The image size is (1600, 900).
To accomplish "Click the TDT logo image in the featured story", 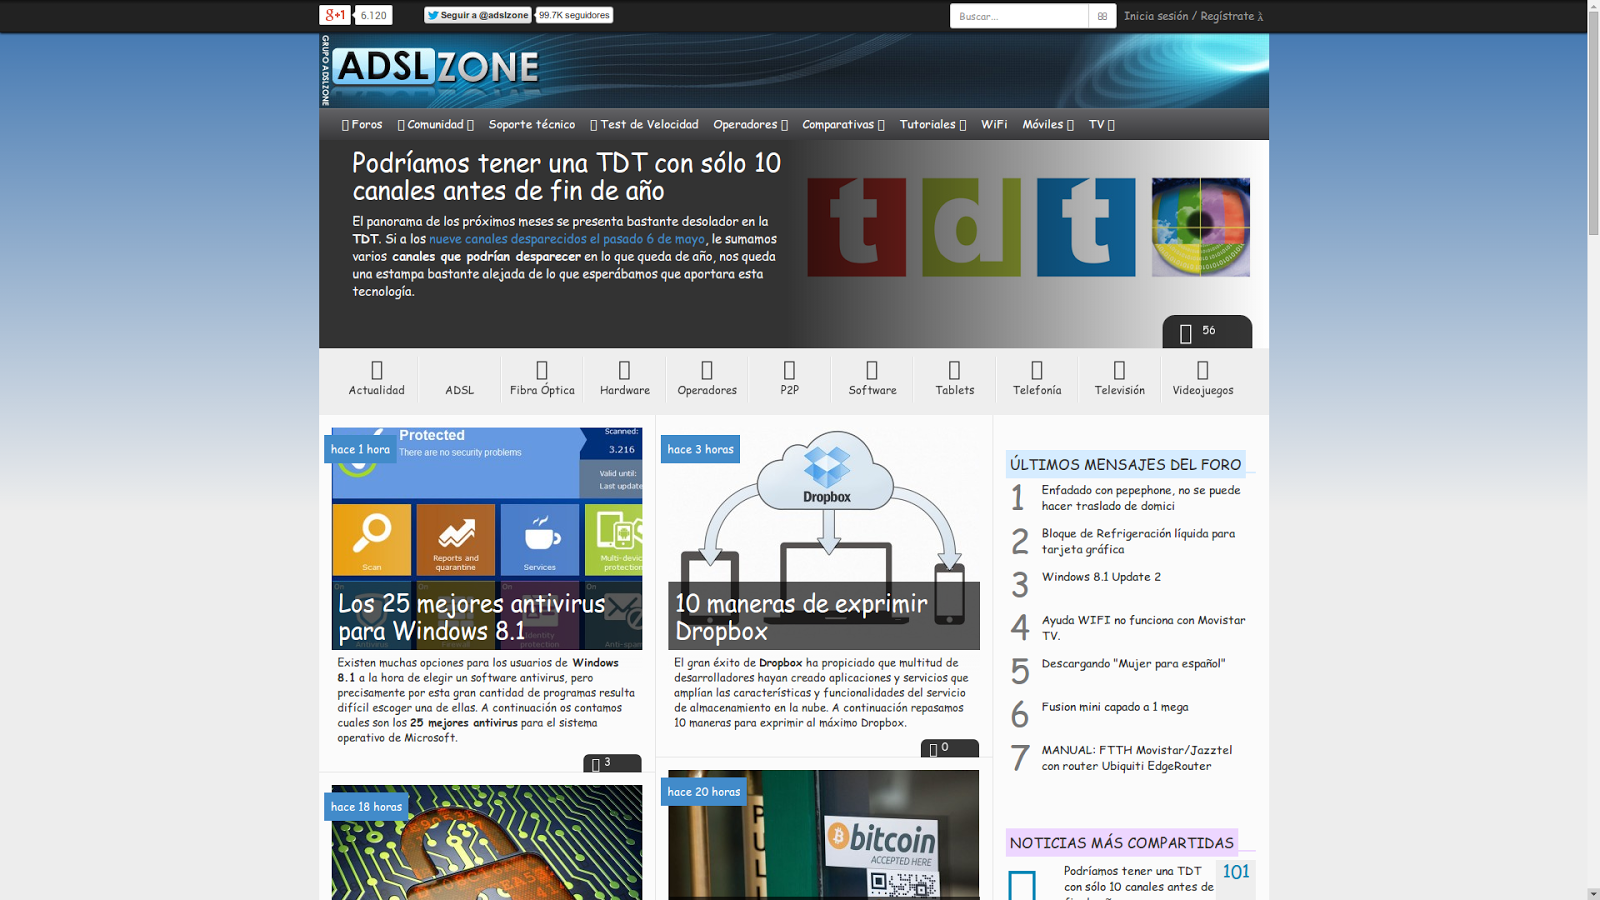I will click(x=1028, y=227).
